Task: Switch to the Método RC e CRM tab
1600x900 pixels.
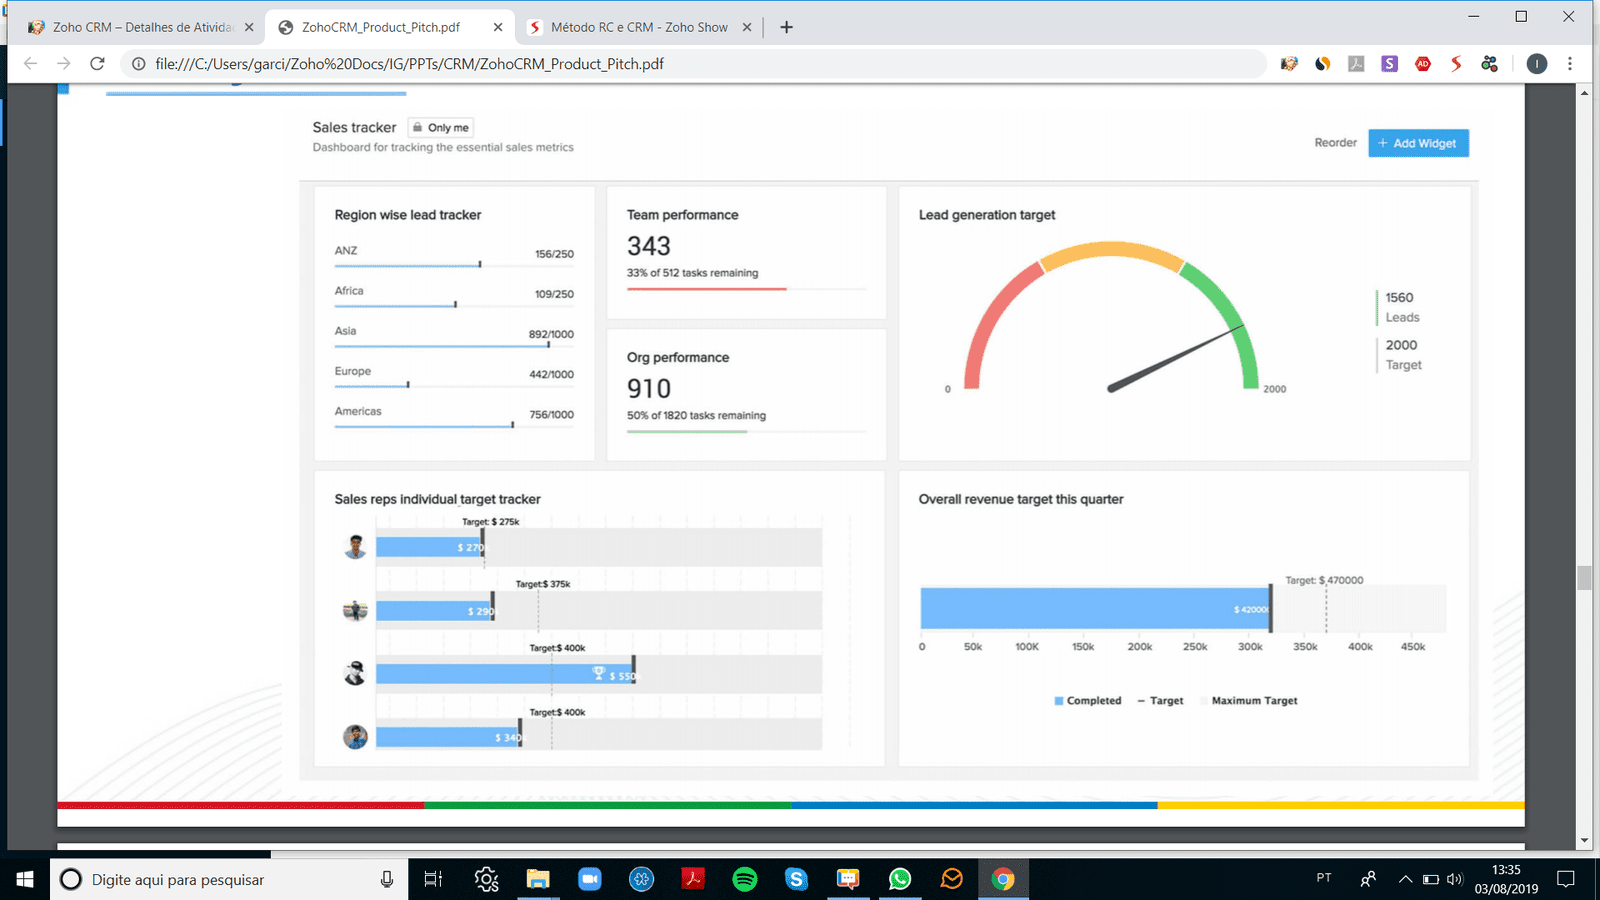Action: coord(638,27)
